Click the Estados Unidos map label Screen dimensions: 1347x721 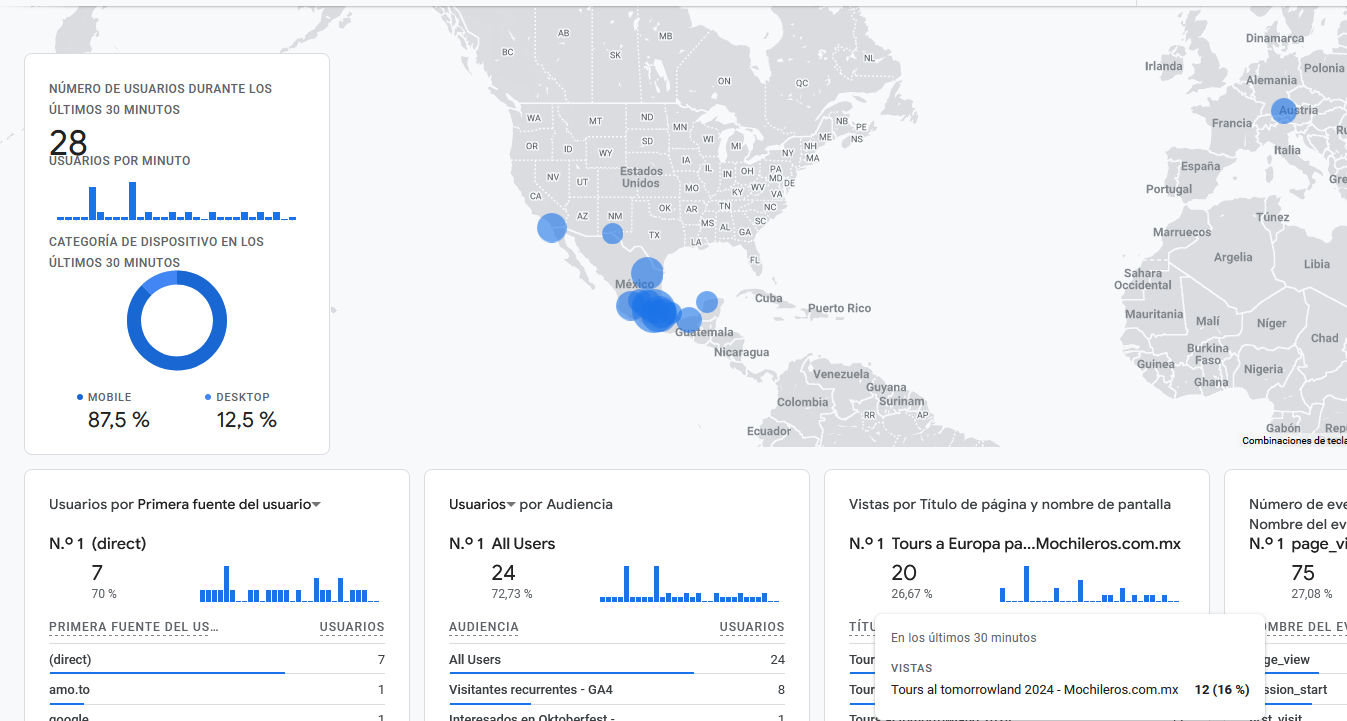point(641,177)
